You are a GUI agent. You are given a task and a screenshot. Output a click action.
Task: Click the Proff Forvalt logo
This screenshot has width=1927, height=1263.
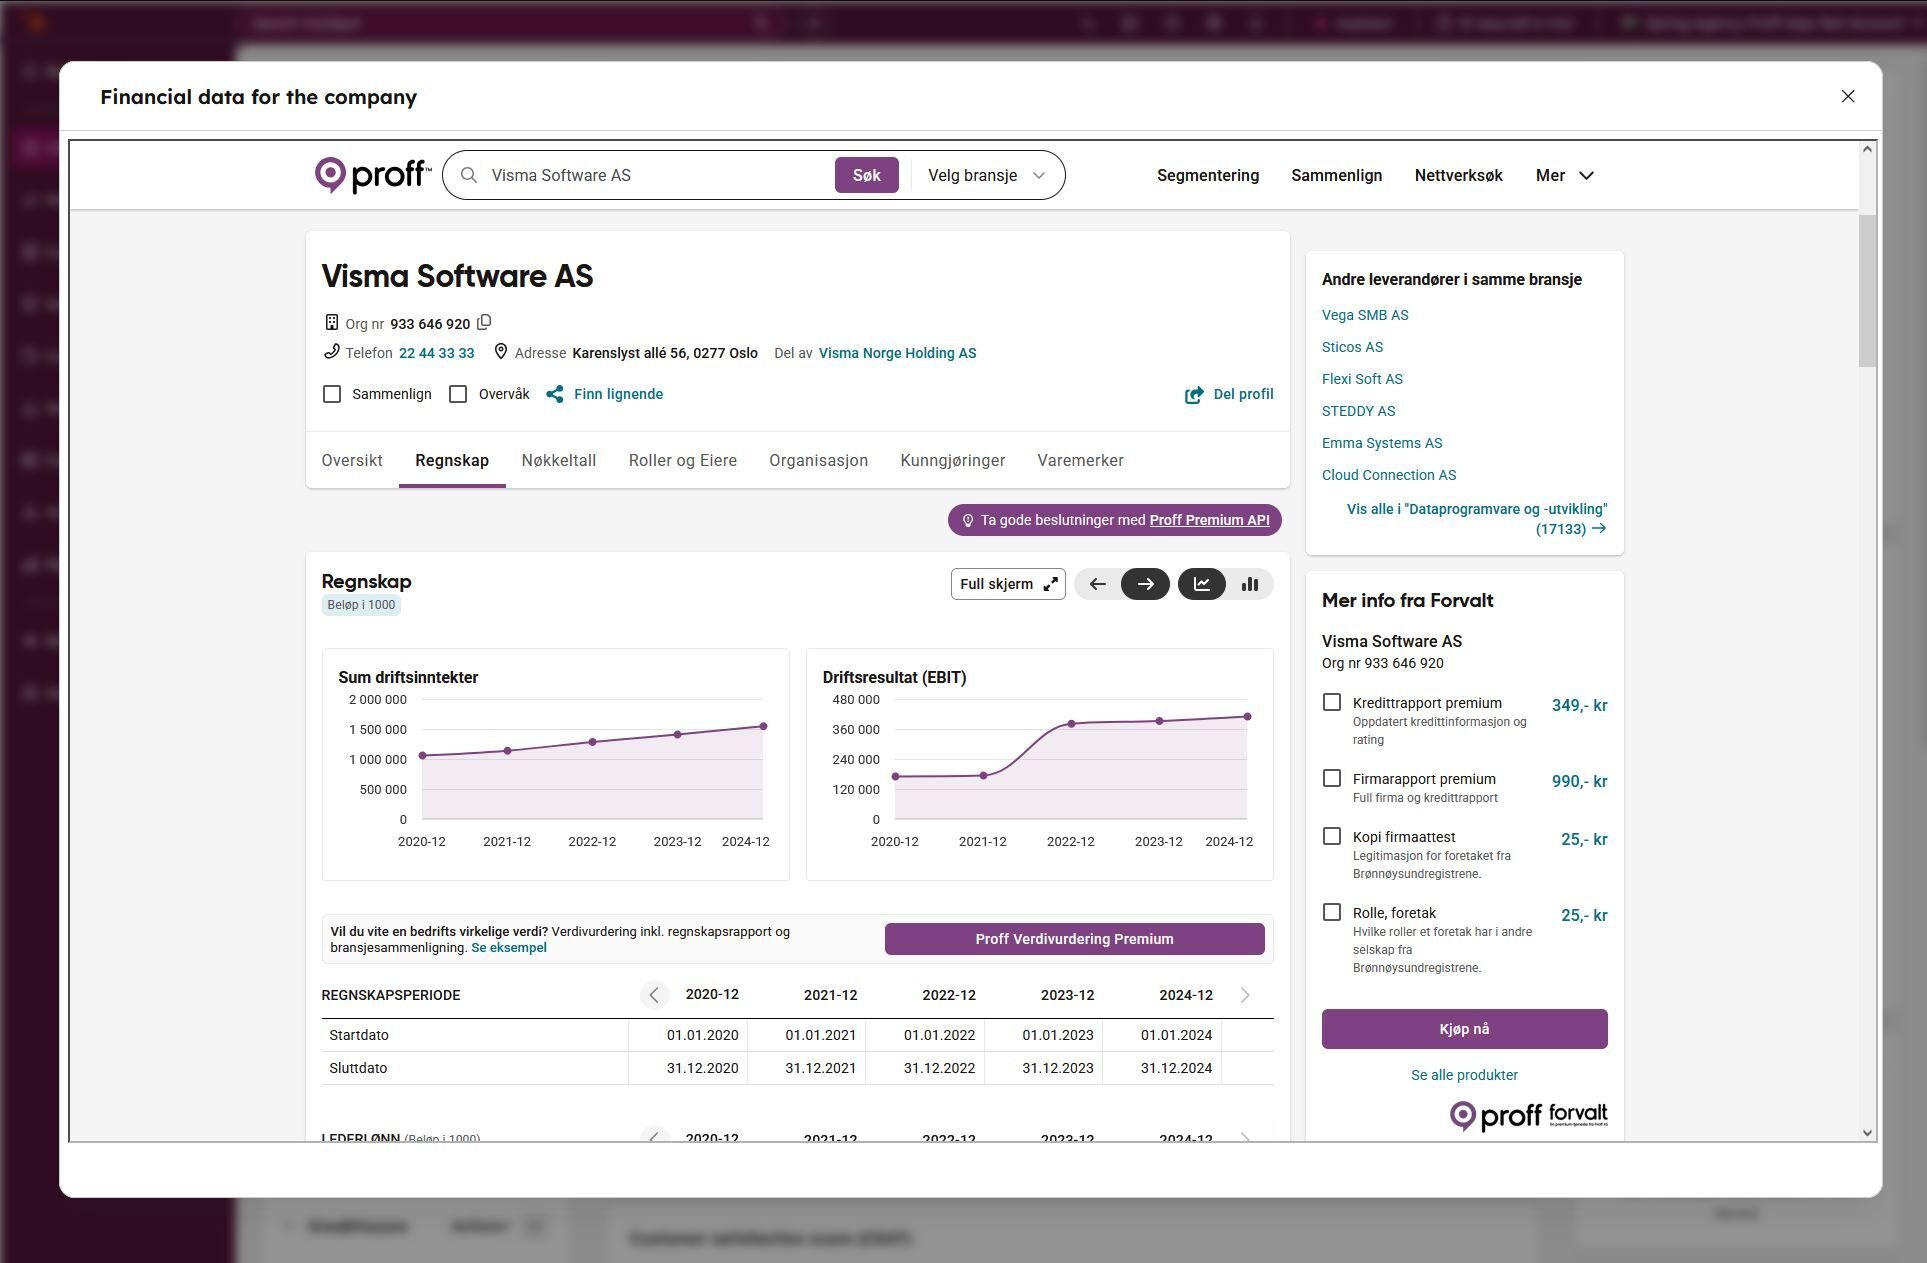click(1528, 1115)
